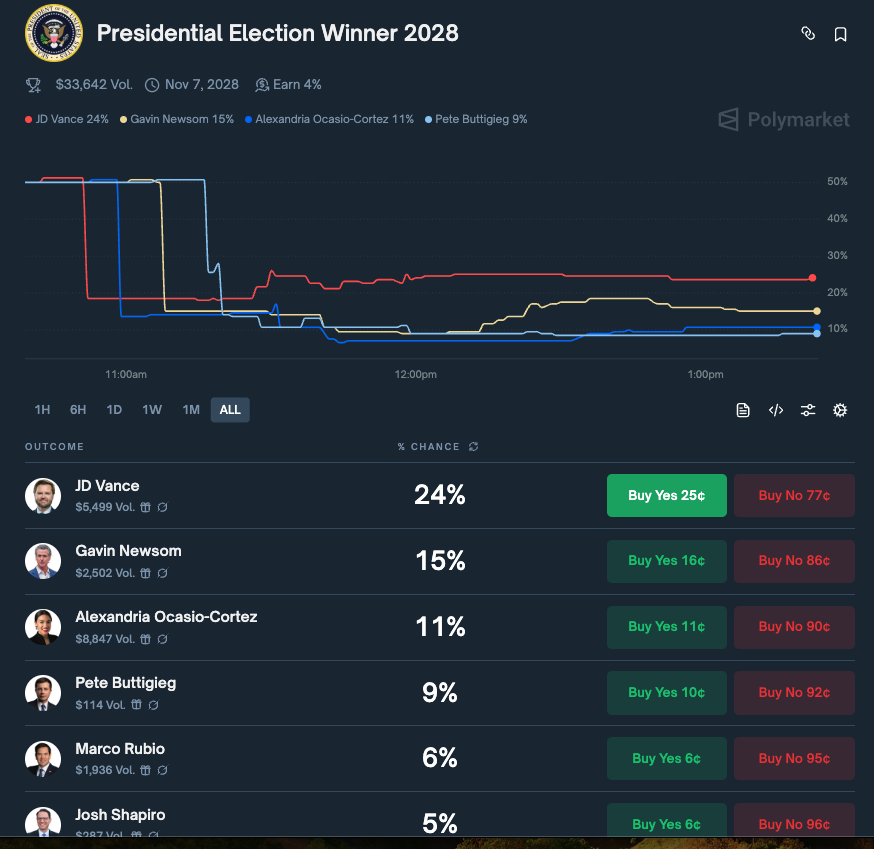This screenshot has height=849, width=874.
Task: Click the Earn 4% rewards icon
Action: click(262, 84)
